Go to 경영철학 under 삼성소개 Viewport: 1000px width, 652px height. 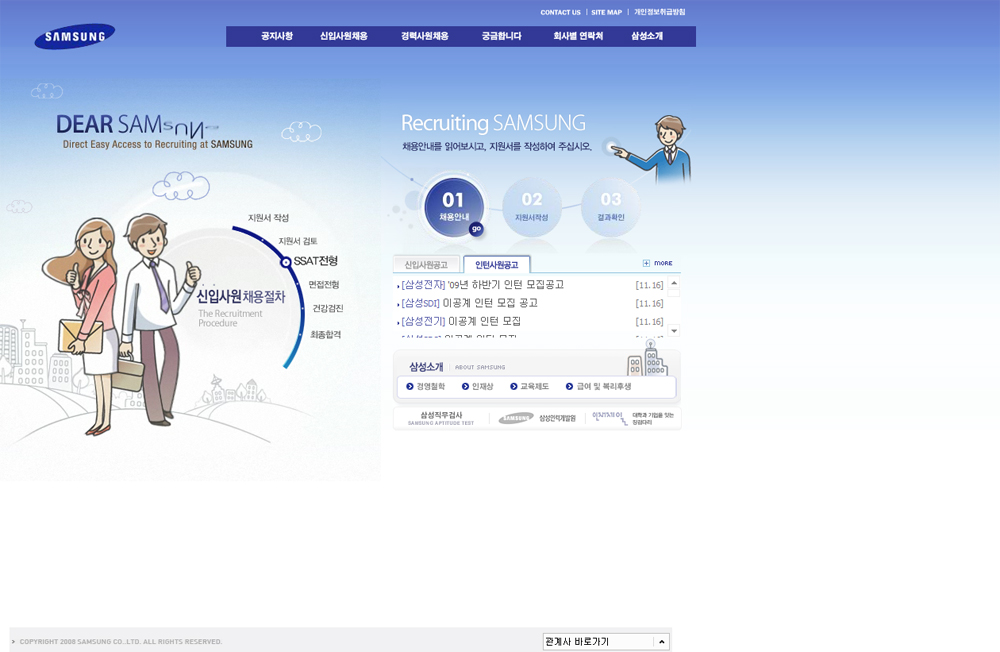pyautogui.click(x=430, y=386)
